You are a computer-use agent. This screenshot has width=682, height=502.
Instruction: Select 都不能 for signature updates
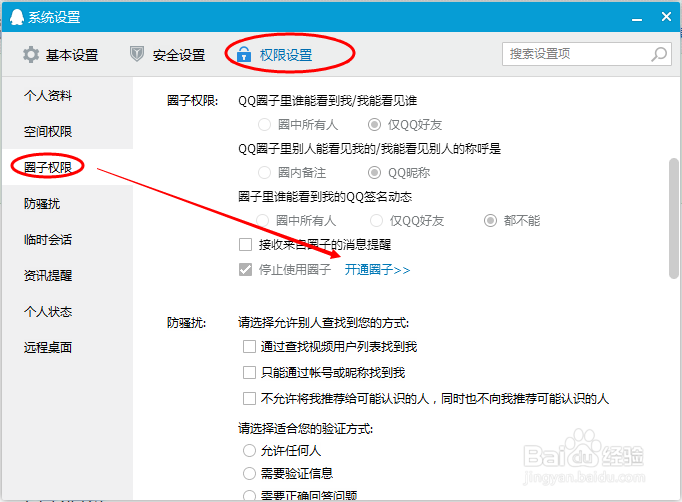490,221
